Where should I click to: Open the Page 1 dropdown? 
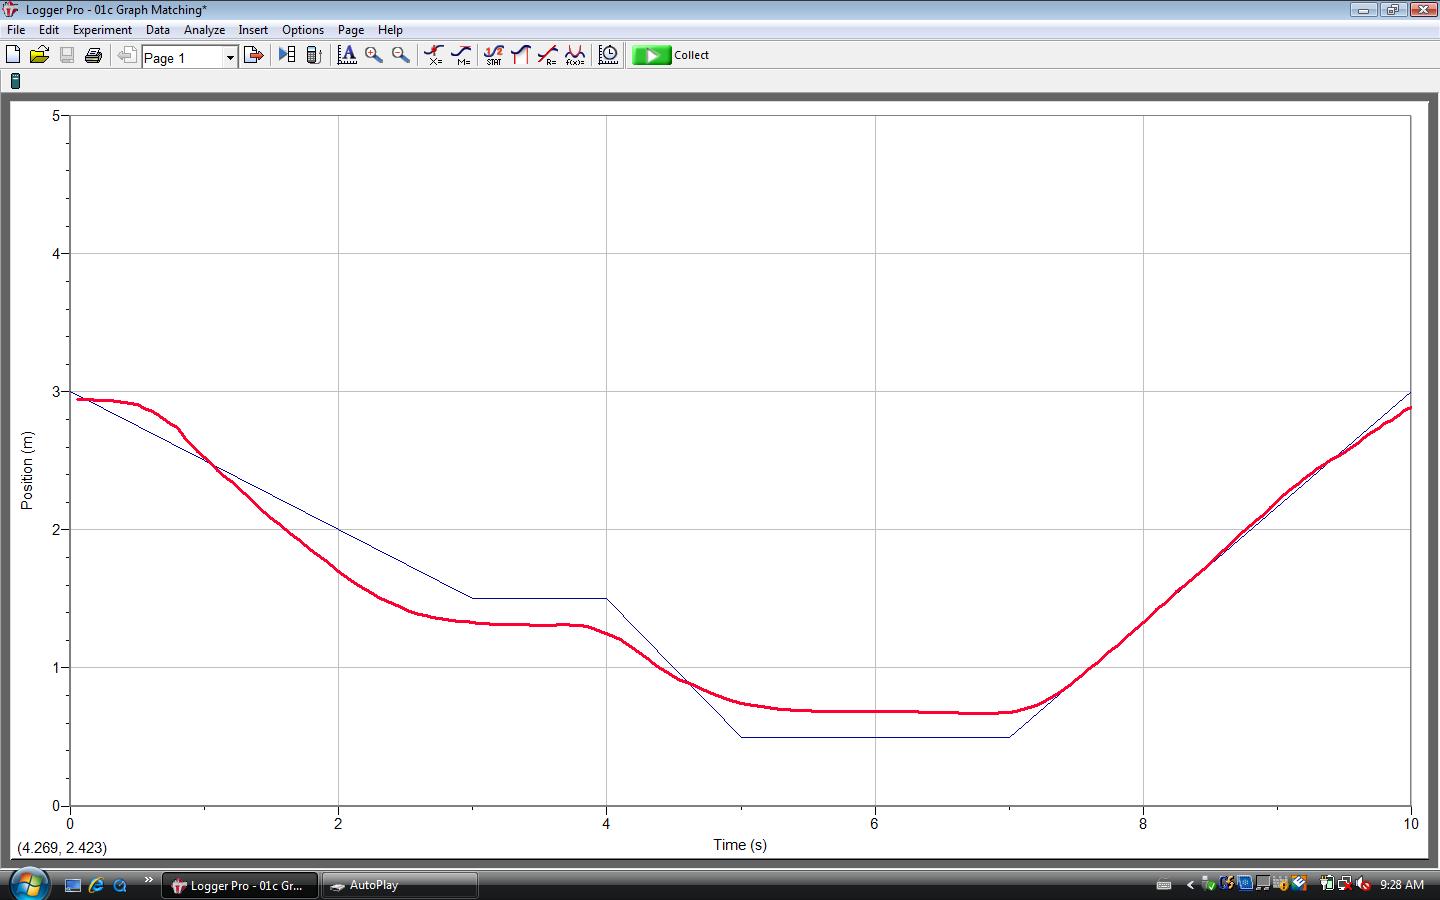coord(230,57)
